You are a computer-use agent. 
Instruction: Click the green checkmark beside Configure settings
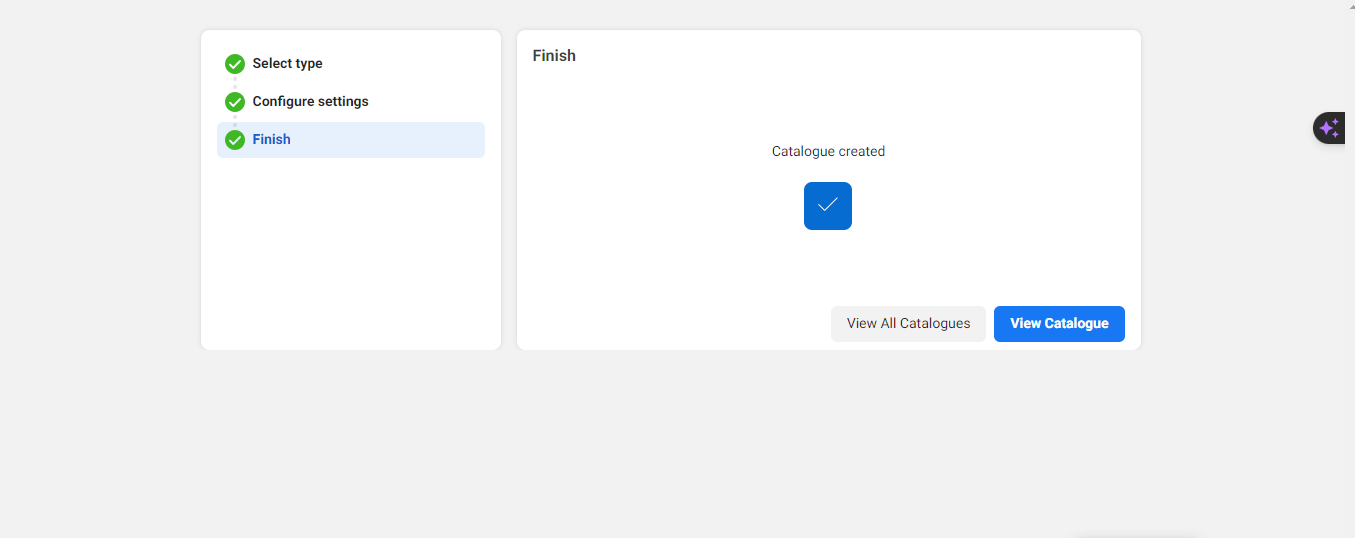click(235, 102)
